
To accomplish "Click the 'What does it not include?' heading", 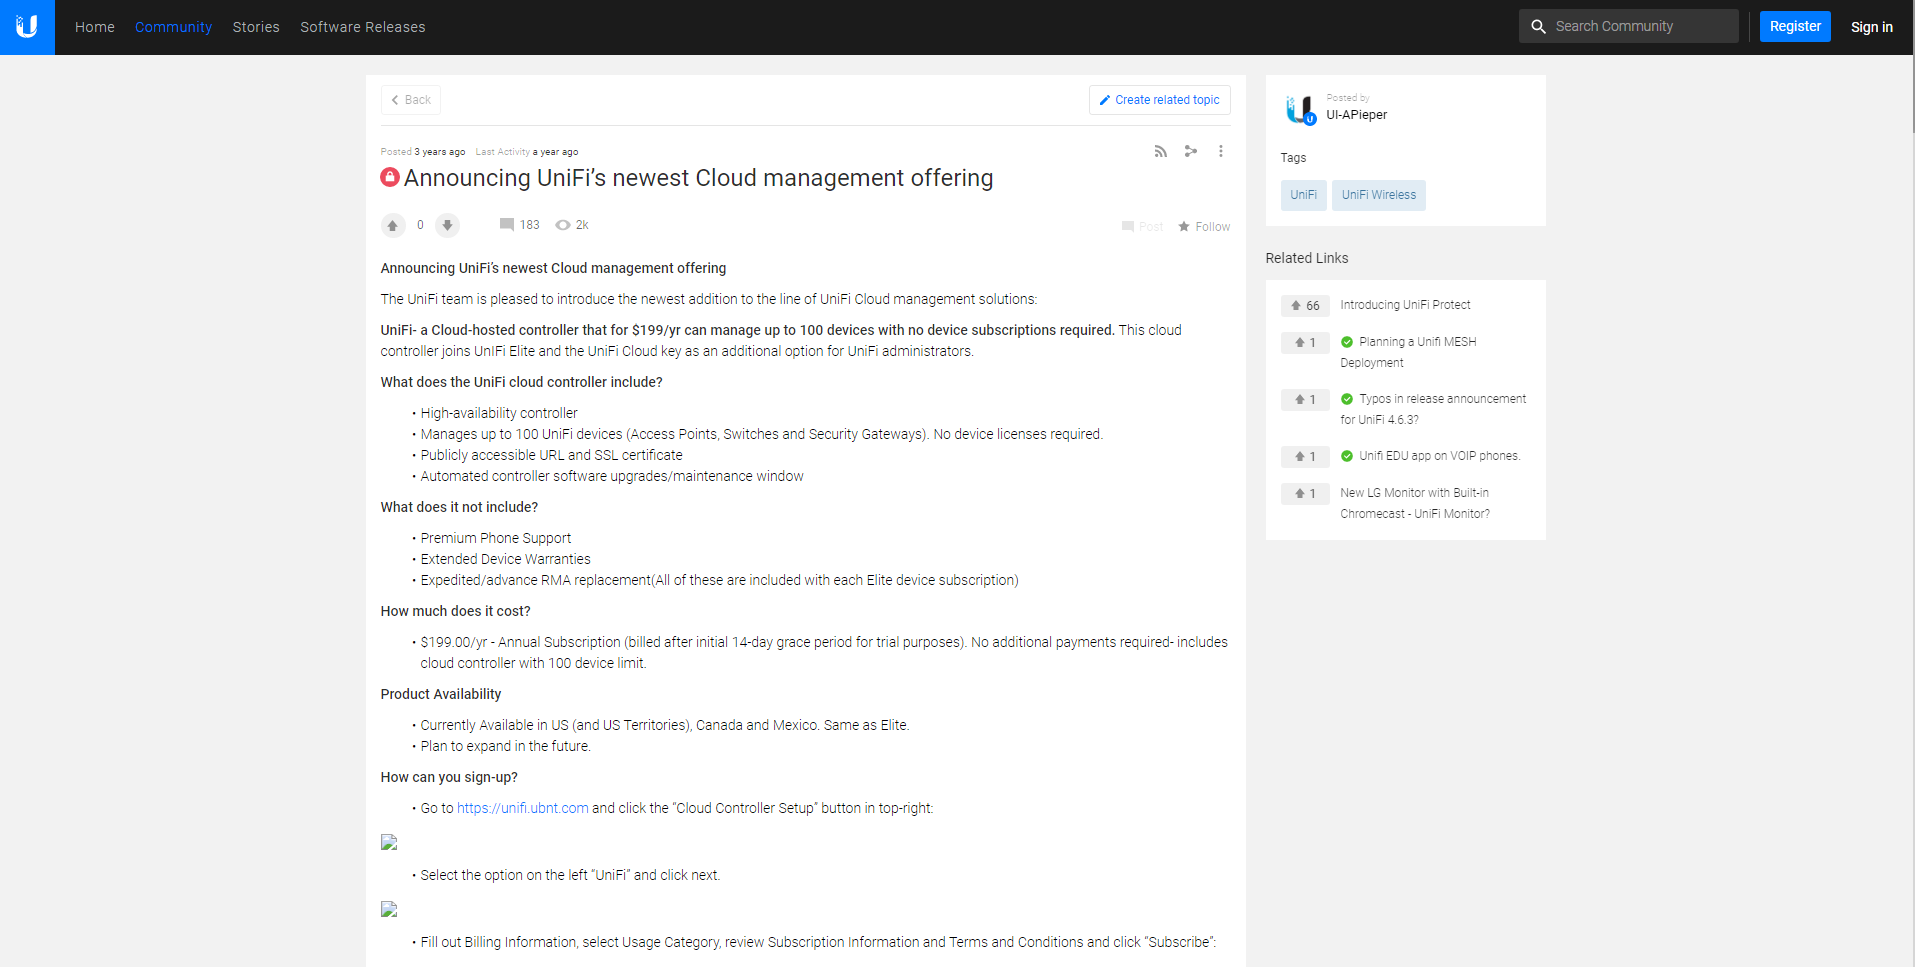I will point(460,507).
